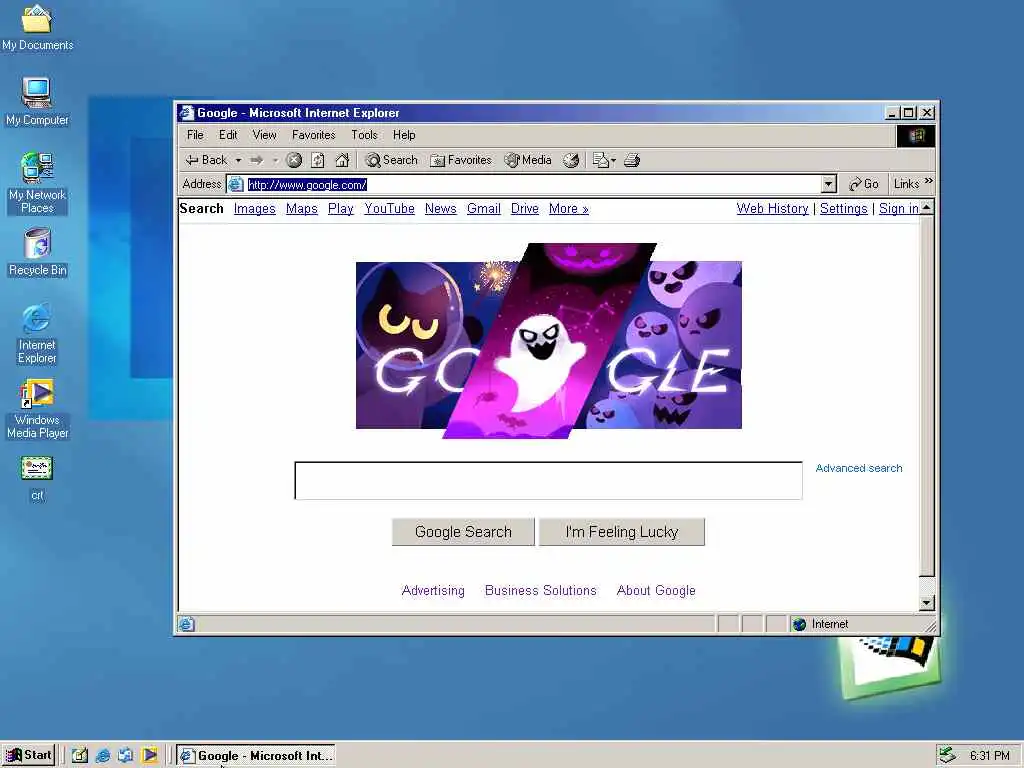Open the Media pane toolbar button
This screenshot has height=768, width=1024.
coord(528,160)
